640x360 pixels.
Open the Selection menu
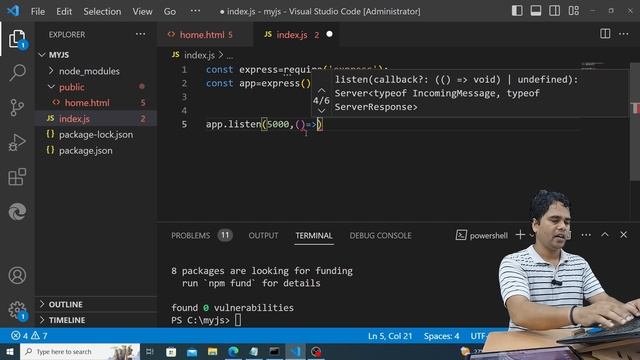102,11
